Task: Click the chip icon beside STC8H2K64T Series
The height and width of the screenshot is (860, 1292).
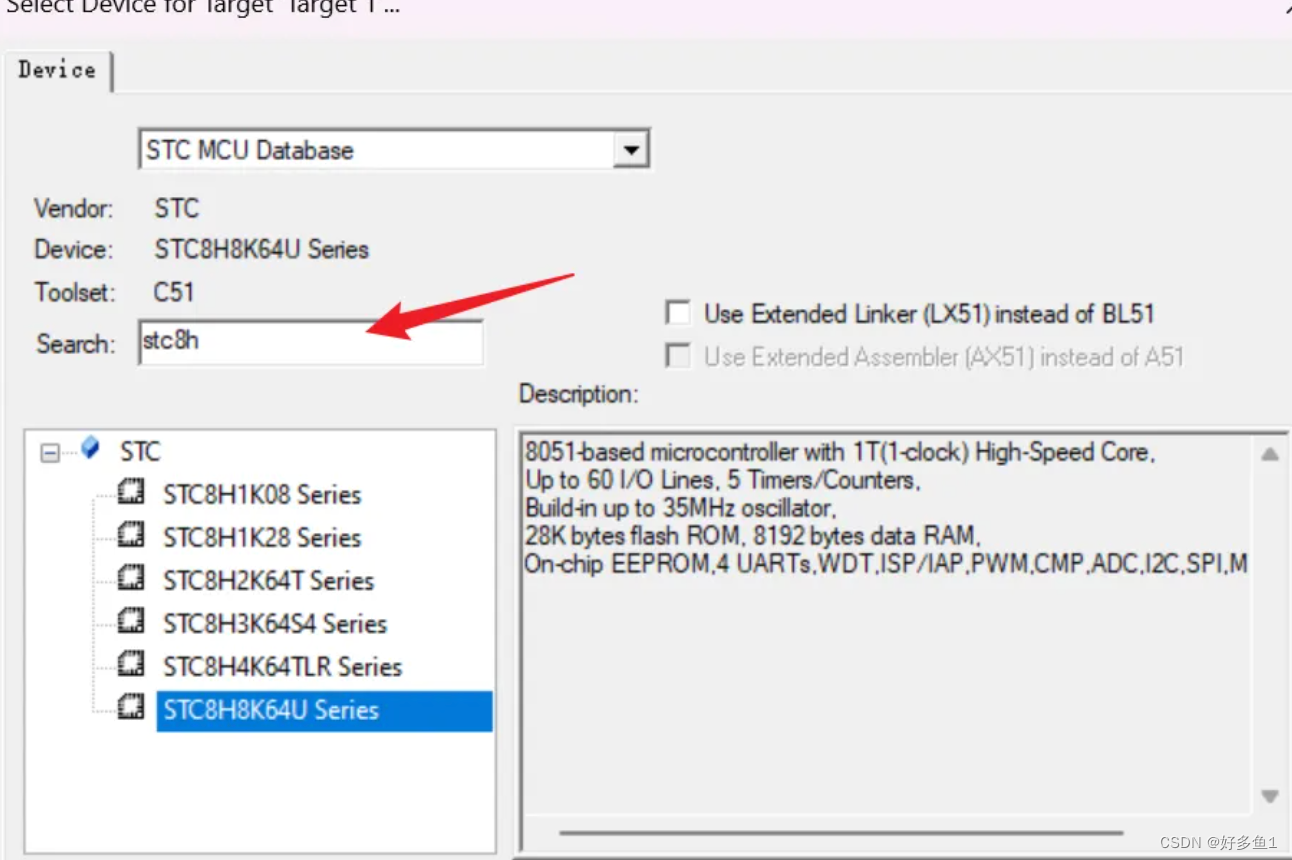Action: [131, 578]
